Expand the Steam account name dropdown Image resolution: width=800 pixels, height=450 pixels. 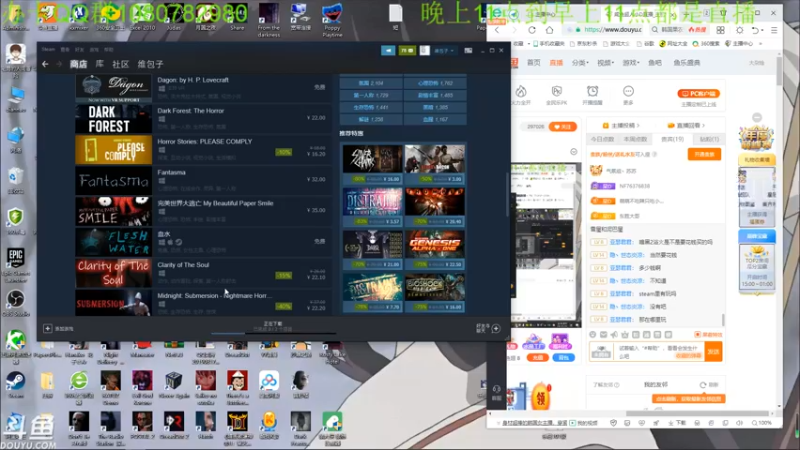pyautogui.click(x=444, y=51)
